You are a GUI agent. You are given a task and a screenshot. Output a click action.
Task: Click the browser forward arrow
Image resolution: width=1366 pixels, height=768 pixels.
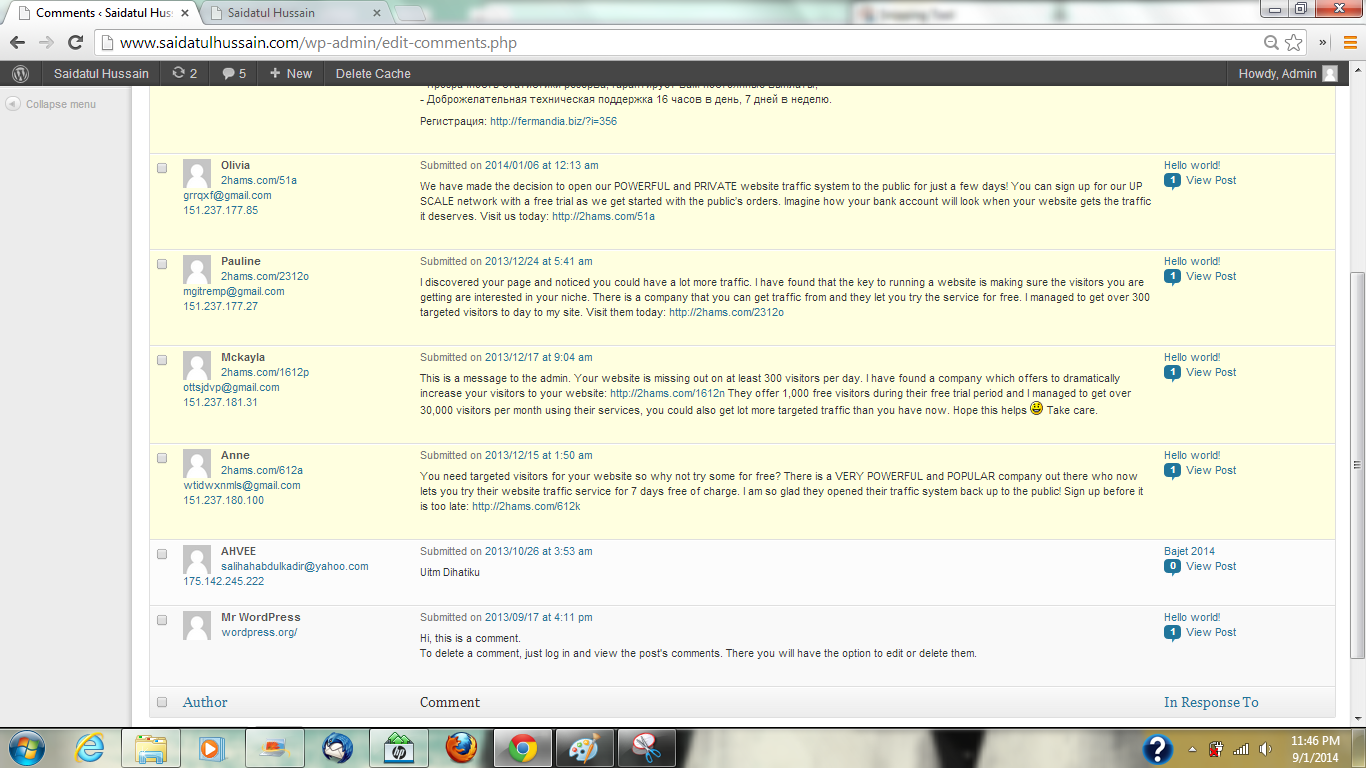[46, 43]
